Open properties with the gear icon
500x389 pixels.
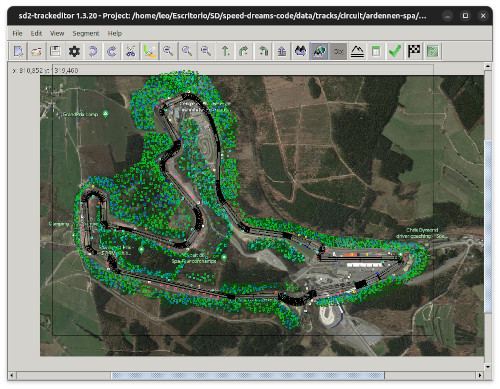coord(74,51)
